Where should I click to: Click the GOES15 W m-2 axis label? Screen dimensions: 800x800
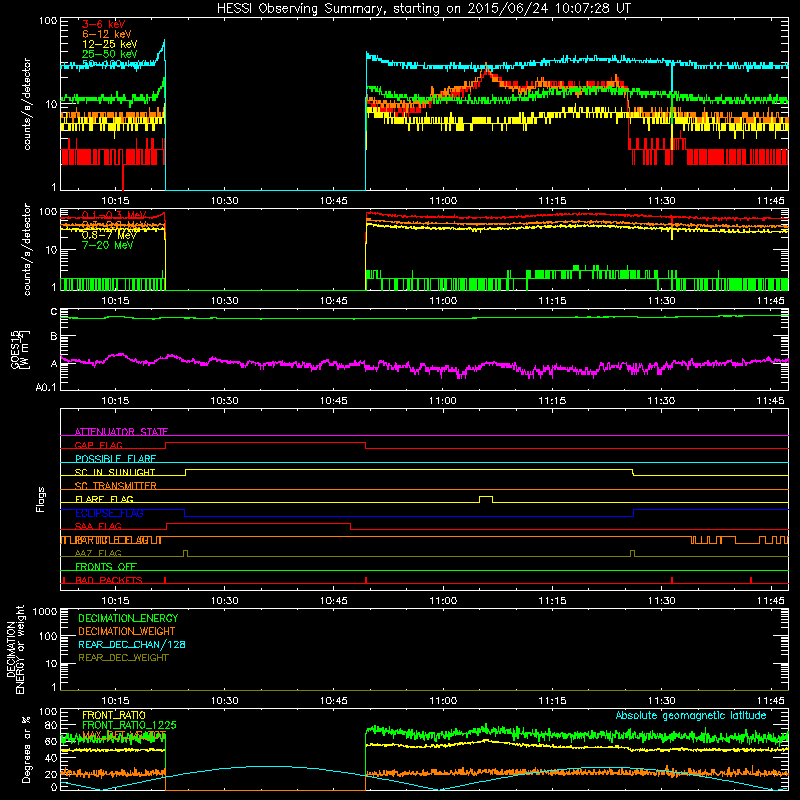20,349
